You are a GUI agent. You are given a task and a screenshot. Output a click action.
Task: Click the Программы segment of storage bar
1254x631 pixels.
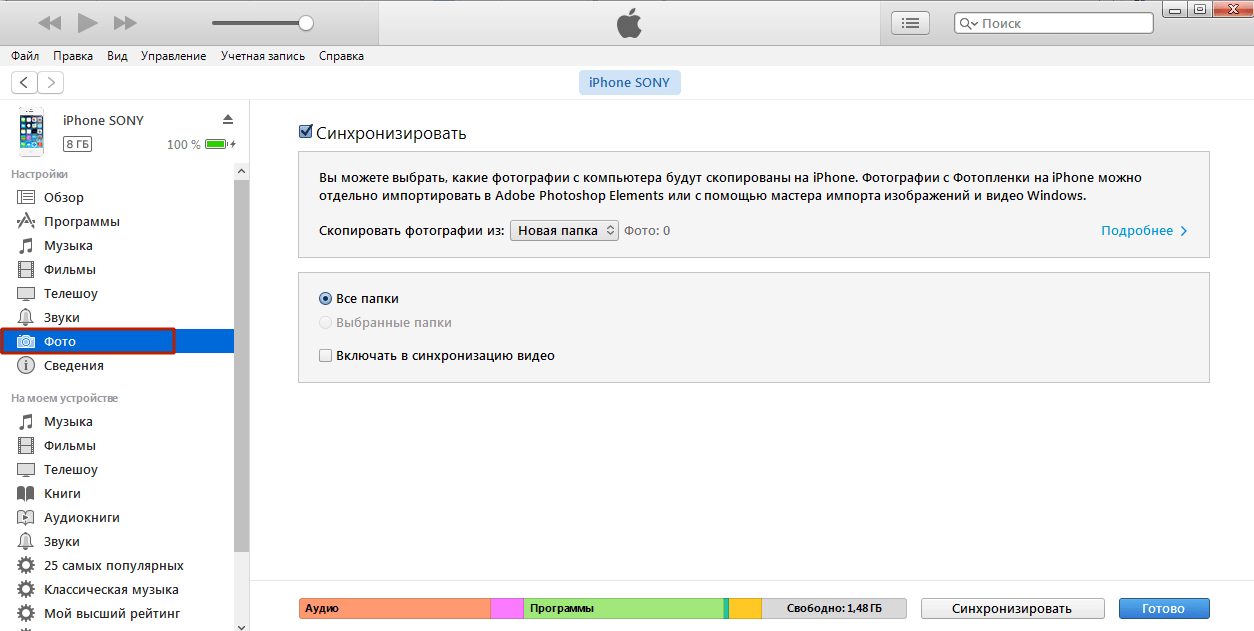click(623, 608)
